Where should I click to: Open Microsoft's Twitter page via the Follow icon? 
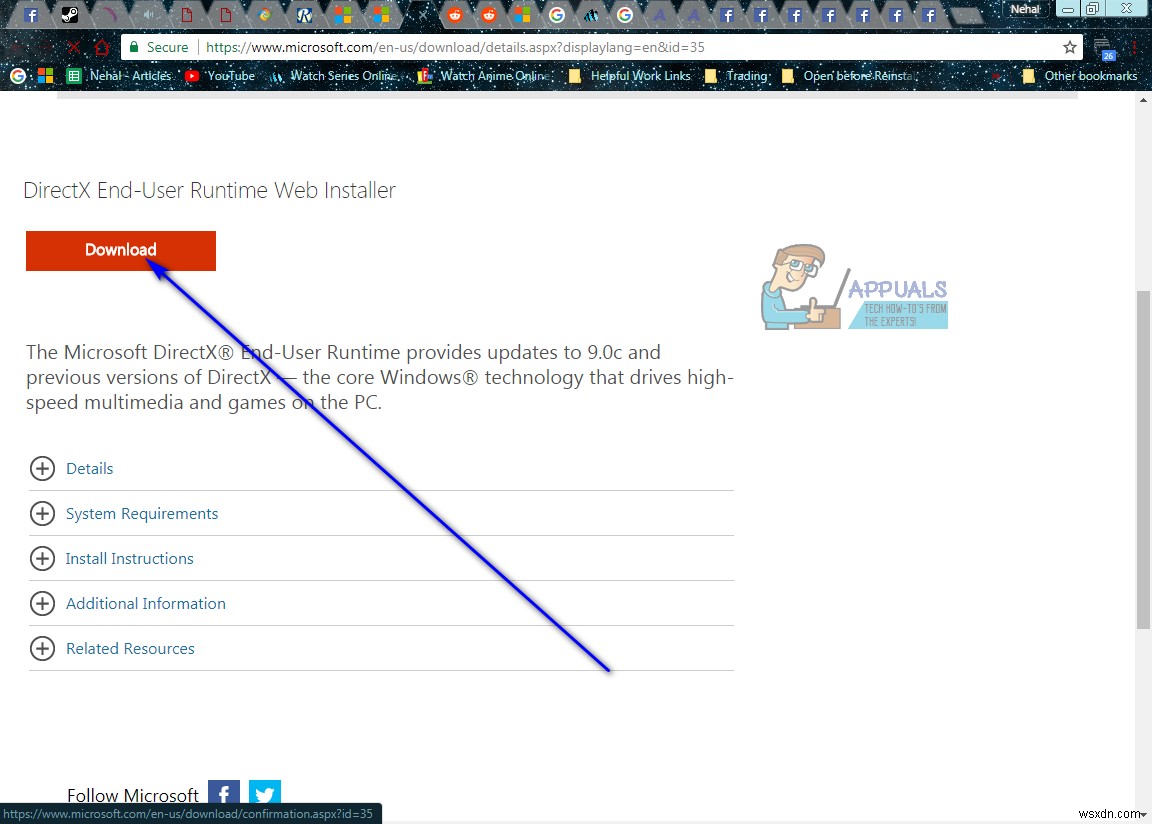(x=264, y=792)
